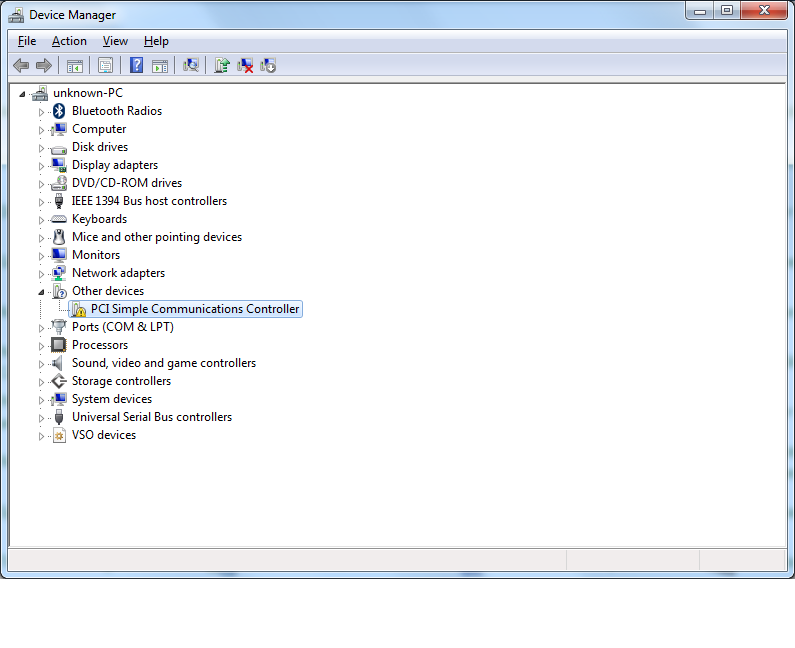Select Sound, video and game controllers
This screenshot has height=648, width=795.
pyautogui.click(x=164, y=363)
